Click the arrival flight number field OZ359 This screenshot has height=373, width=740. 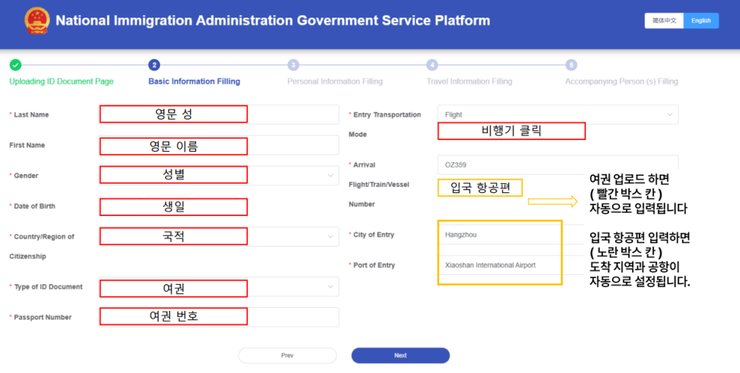tap(558, 165)
